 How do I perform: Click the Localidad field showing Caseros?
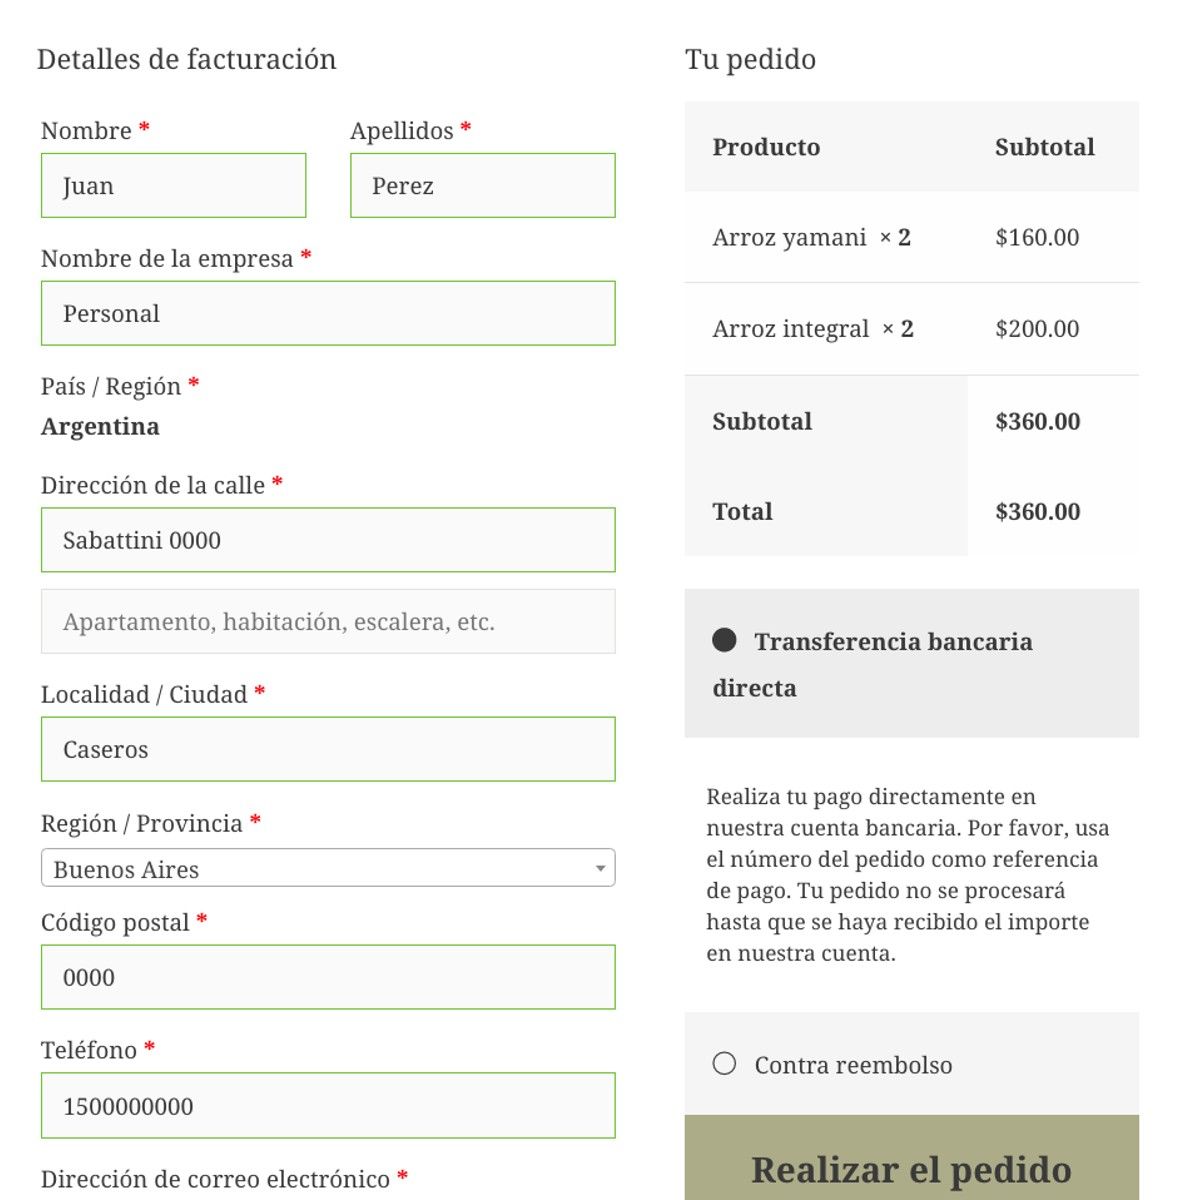pyautogui.click(x=328, y=749)
